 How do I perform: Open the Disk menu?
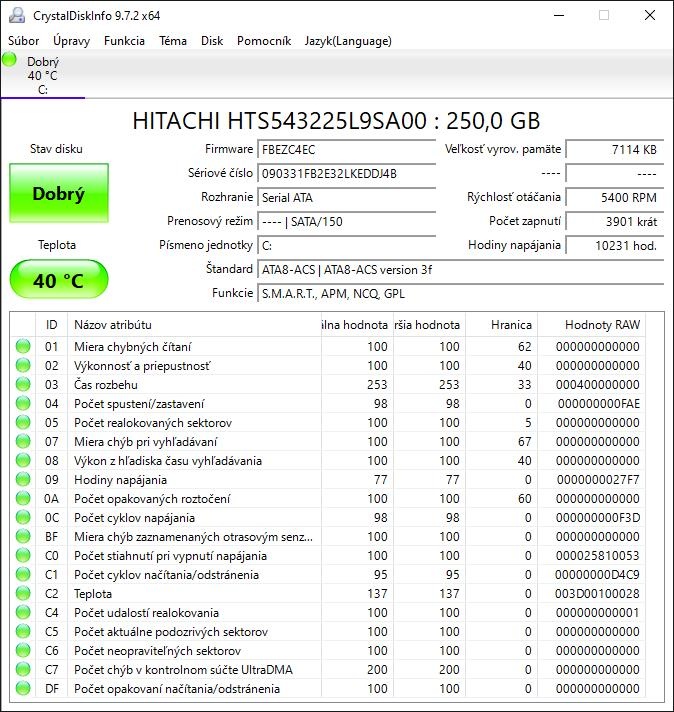coord(212,41)
